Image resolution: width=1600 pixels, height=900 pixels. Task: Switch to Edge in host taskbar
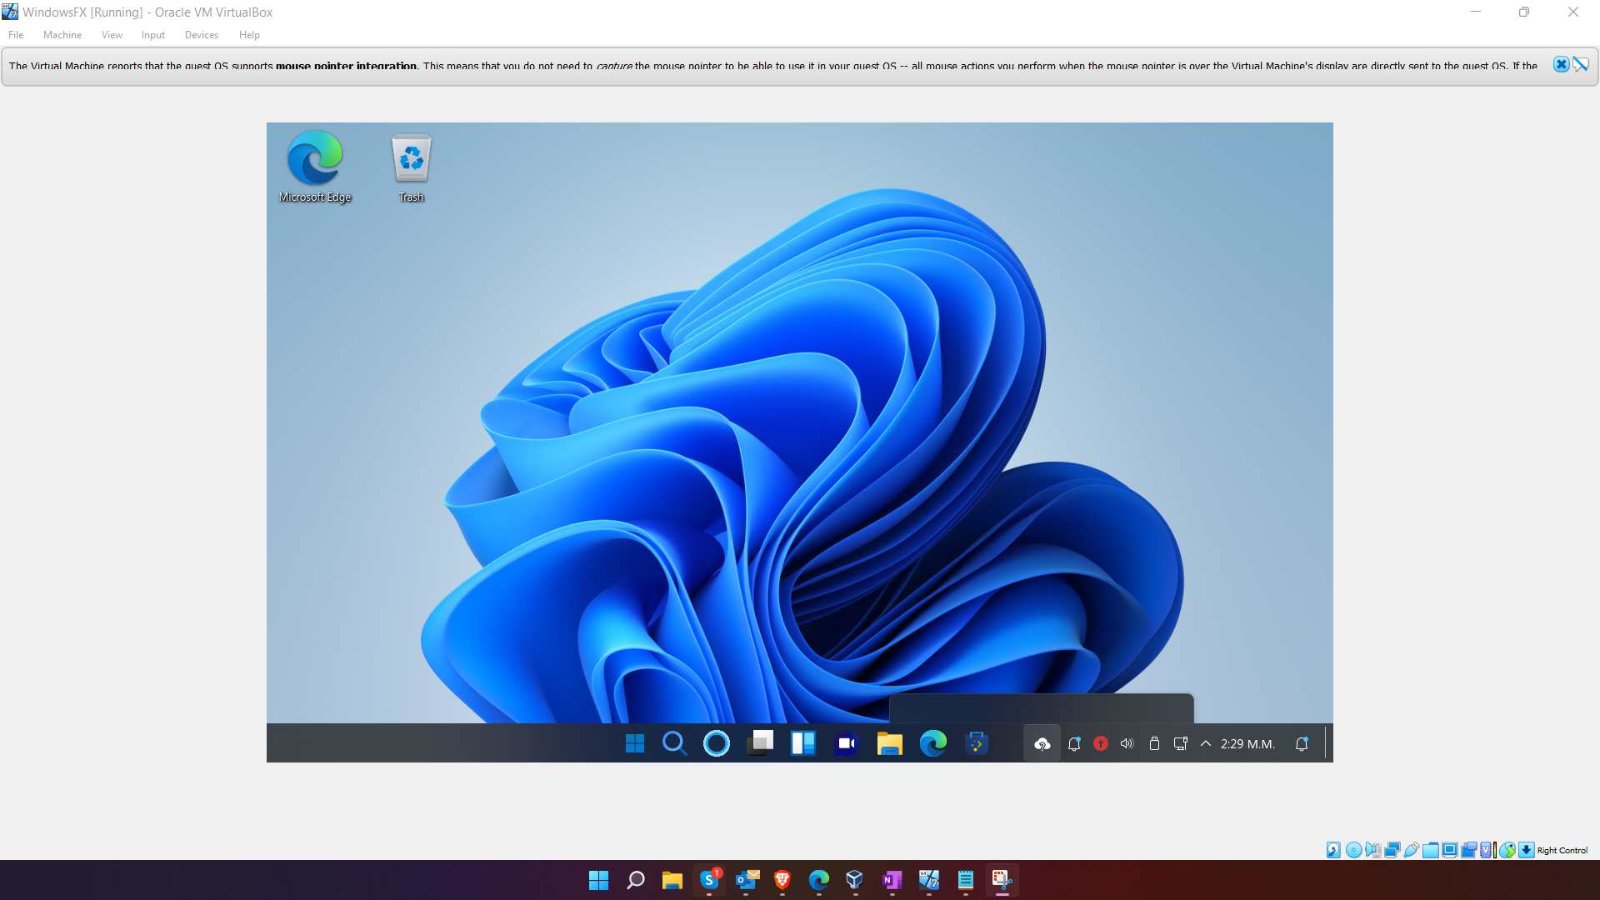coord(819,880)
